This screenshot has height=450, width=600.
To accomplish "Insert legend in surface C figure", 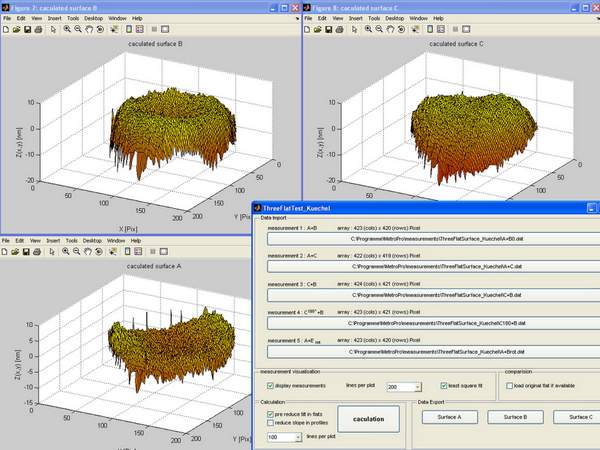I will (x=441, y=29).
